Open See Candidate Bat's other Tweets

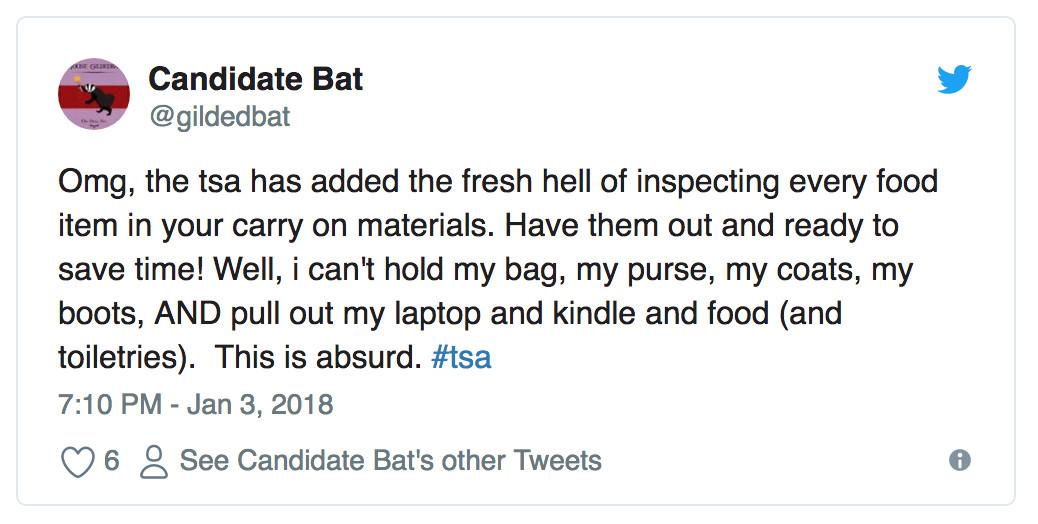pos(390,461)
